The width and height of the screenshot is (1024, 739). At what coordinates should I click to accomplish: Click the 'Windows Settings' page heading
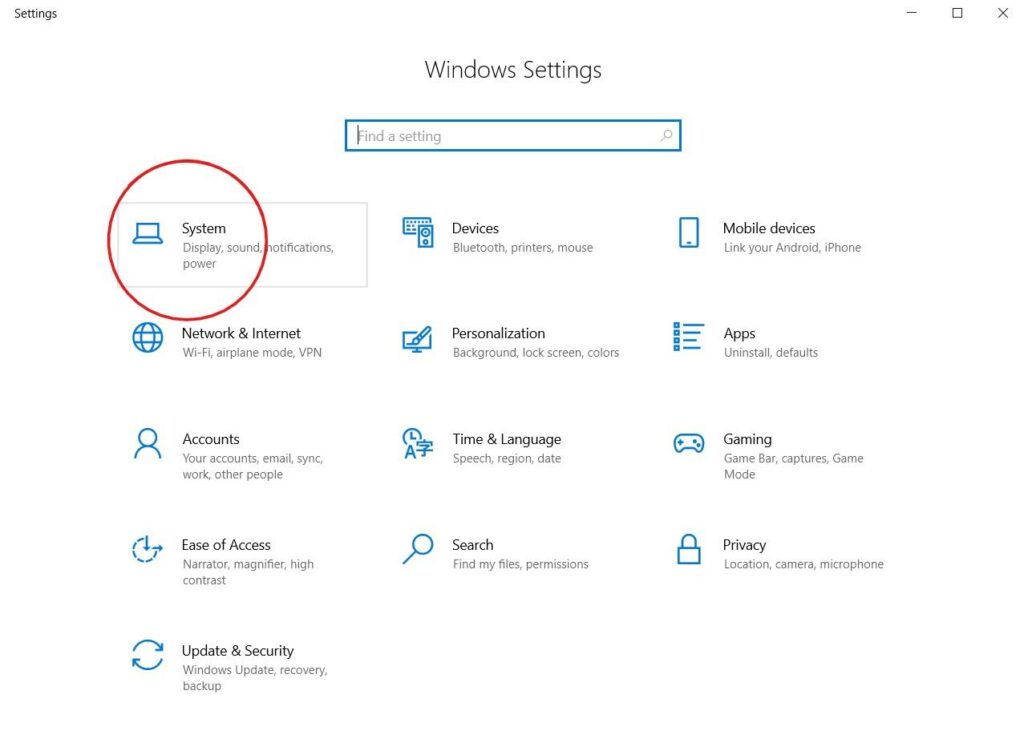click(x=513, y=70)
